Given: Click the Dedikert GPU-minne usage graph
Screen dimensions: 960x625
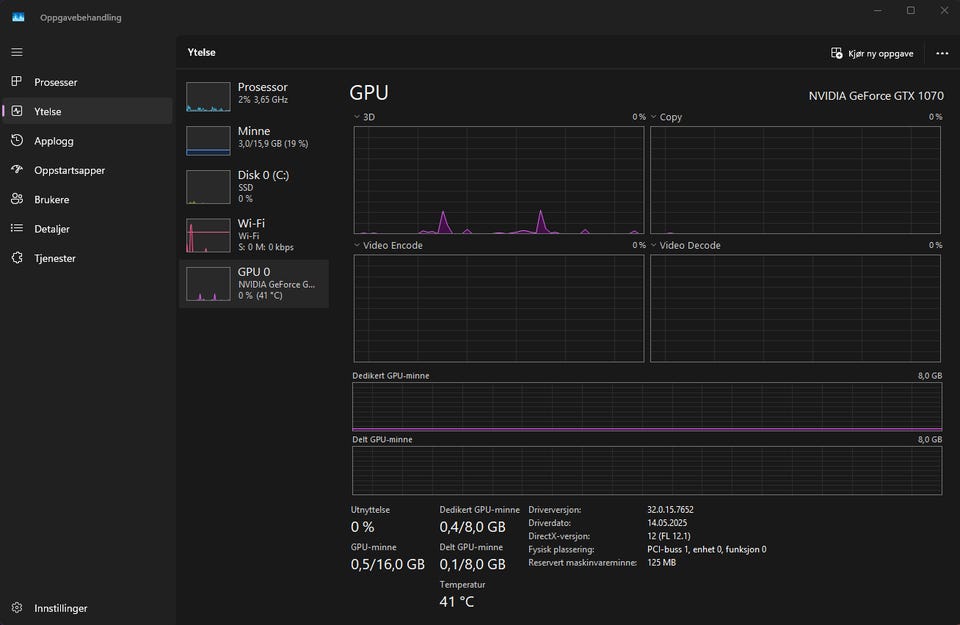Looking at the screenshot, I should click(x=646, y=407).
